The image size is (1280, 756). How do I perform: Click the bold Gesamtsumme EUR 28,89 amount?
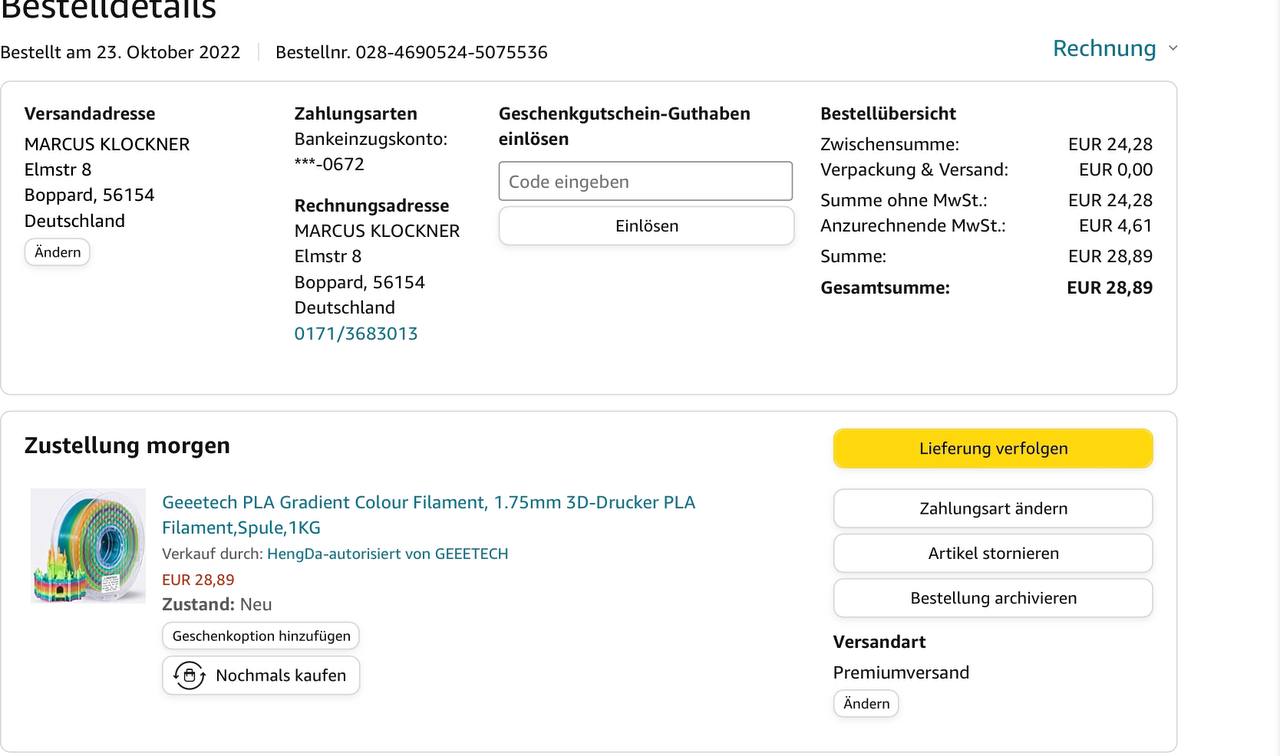click(x=1109, y=288)
